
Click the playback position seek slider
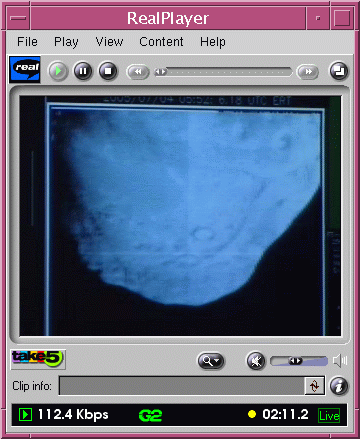[223, 72]
